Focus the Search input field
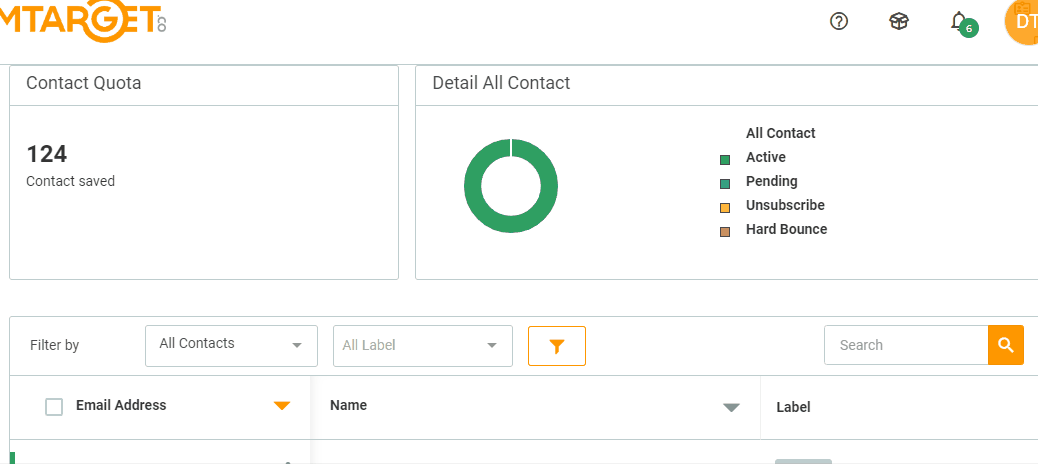The image size is (1038, 464). click(906, 345)
